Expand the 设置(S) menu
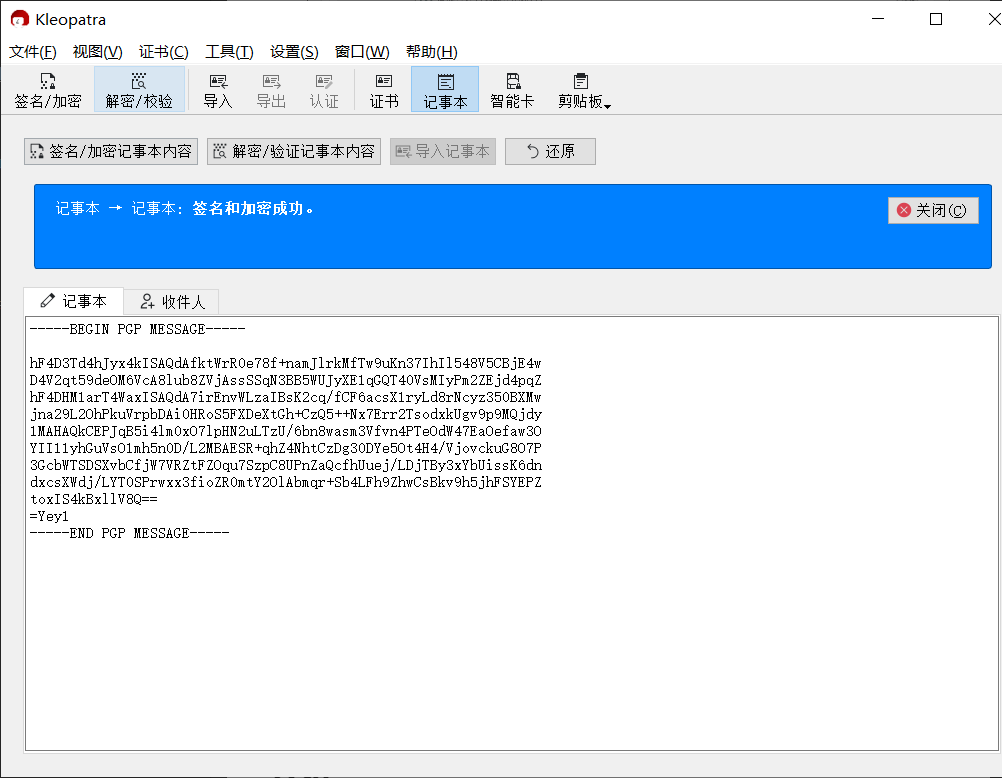This screenshot has height=778, width=1002. 294,52
